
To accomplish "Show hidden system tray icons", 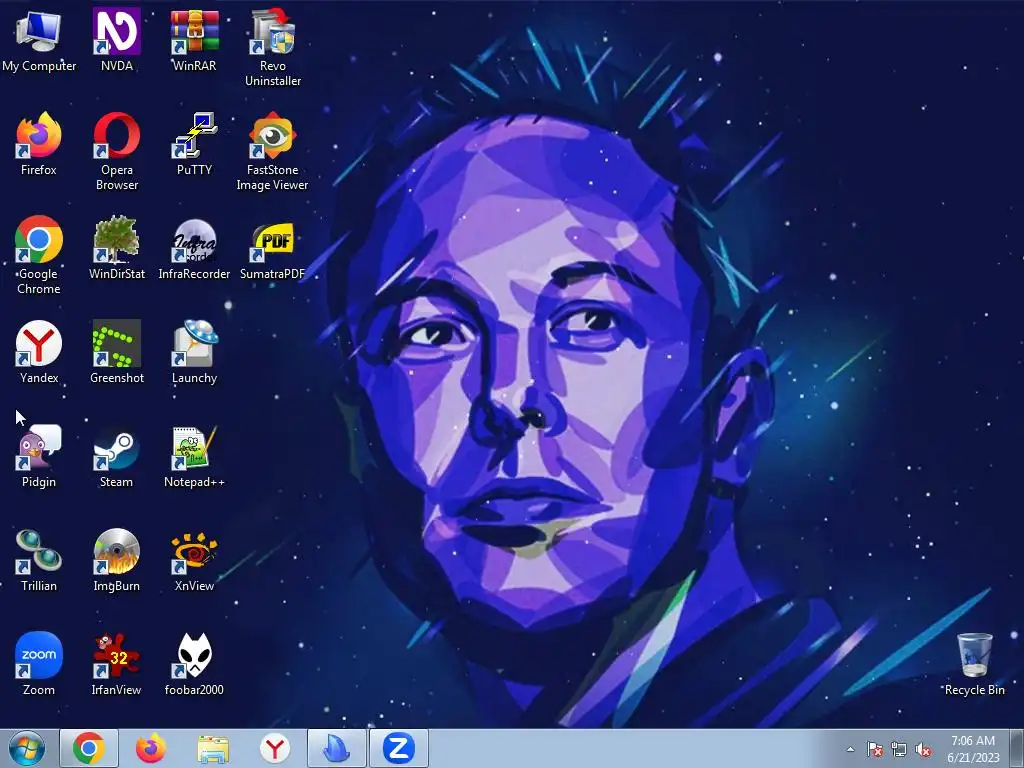I will coord(850,749).
